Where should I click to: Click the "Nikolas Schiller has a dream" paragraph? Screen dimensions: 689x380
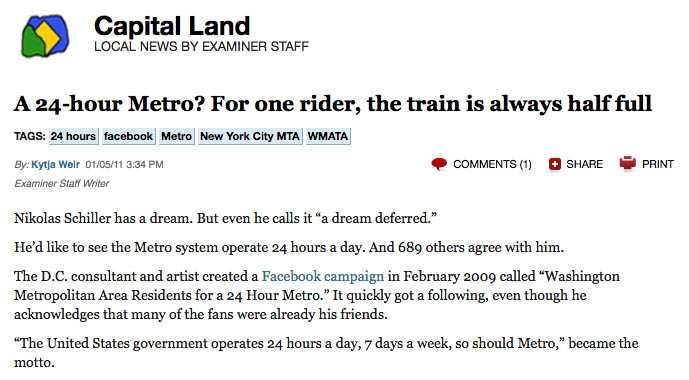(225, 218)
